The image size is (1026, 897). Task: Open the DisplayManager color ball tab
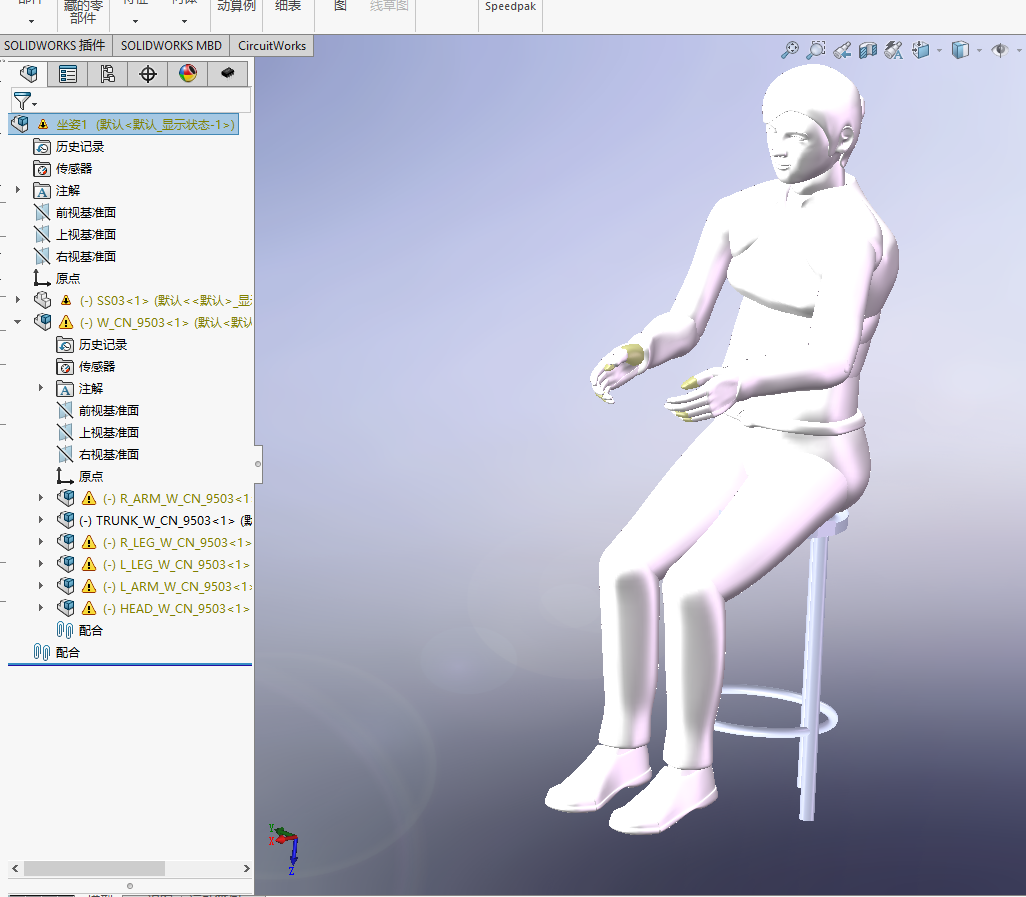pyautogui.click(x=188, y=73)
